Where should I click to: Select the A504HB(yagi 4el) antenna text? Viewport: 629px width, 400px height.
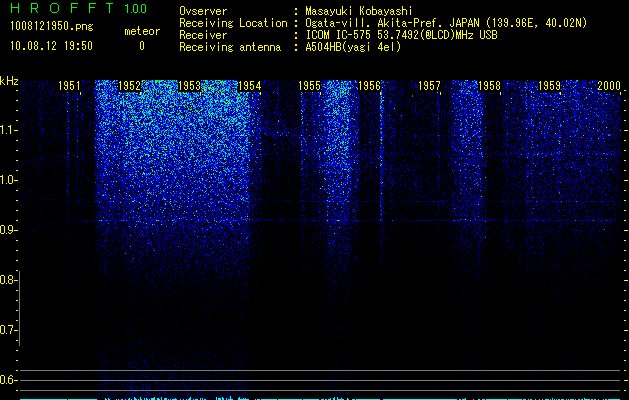(353, 47)
